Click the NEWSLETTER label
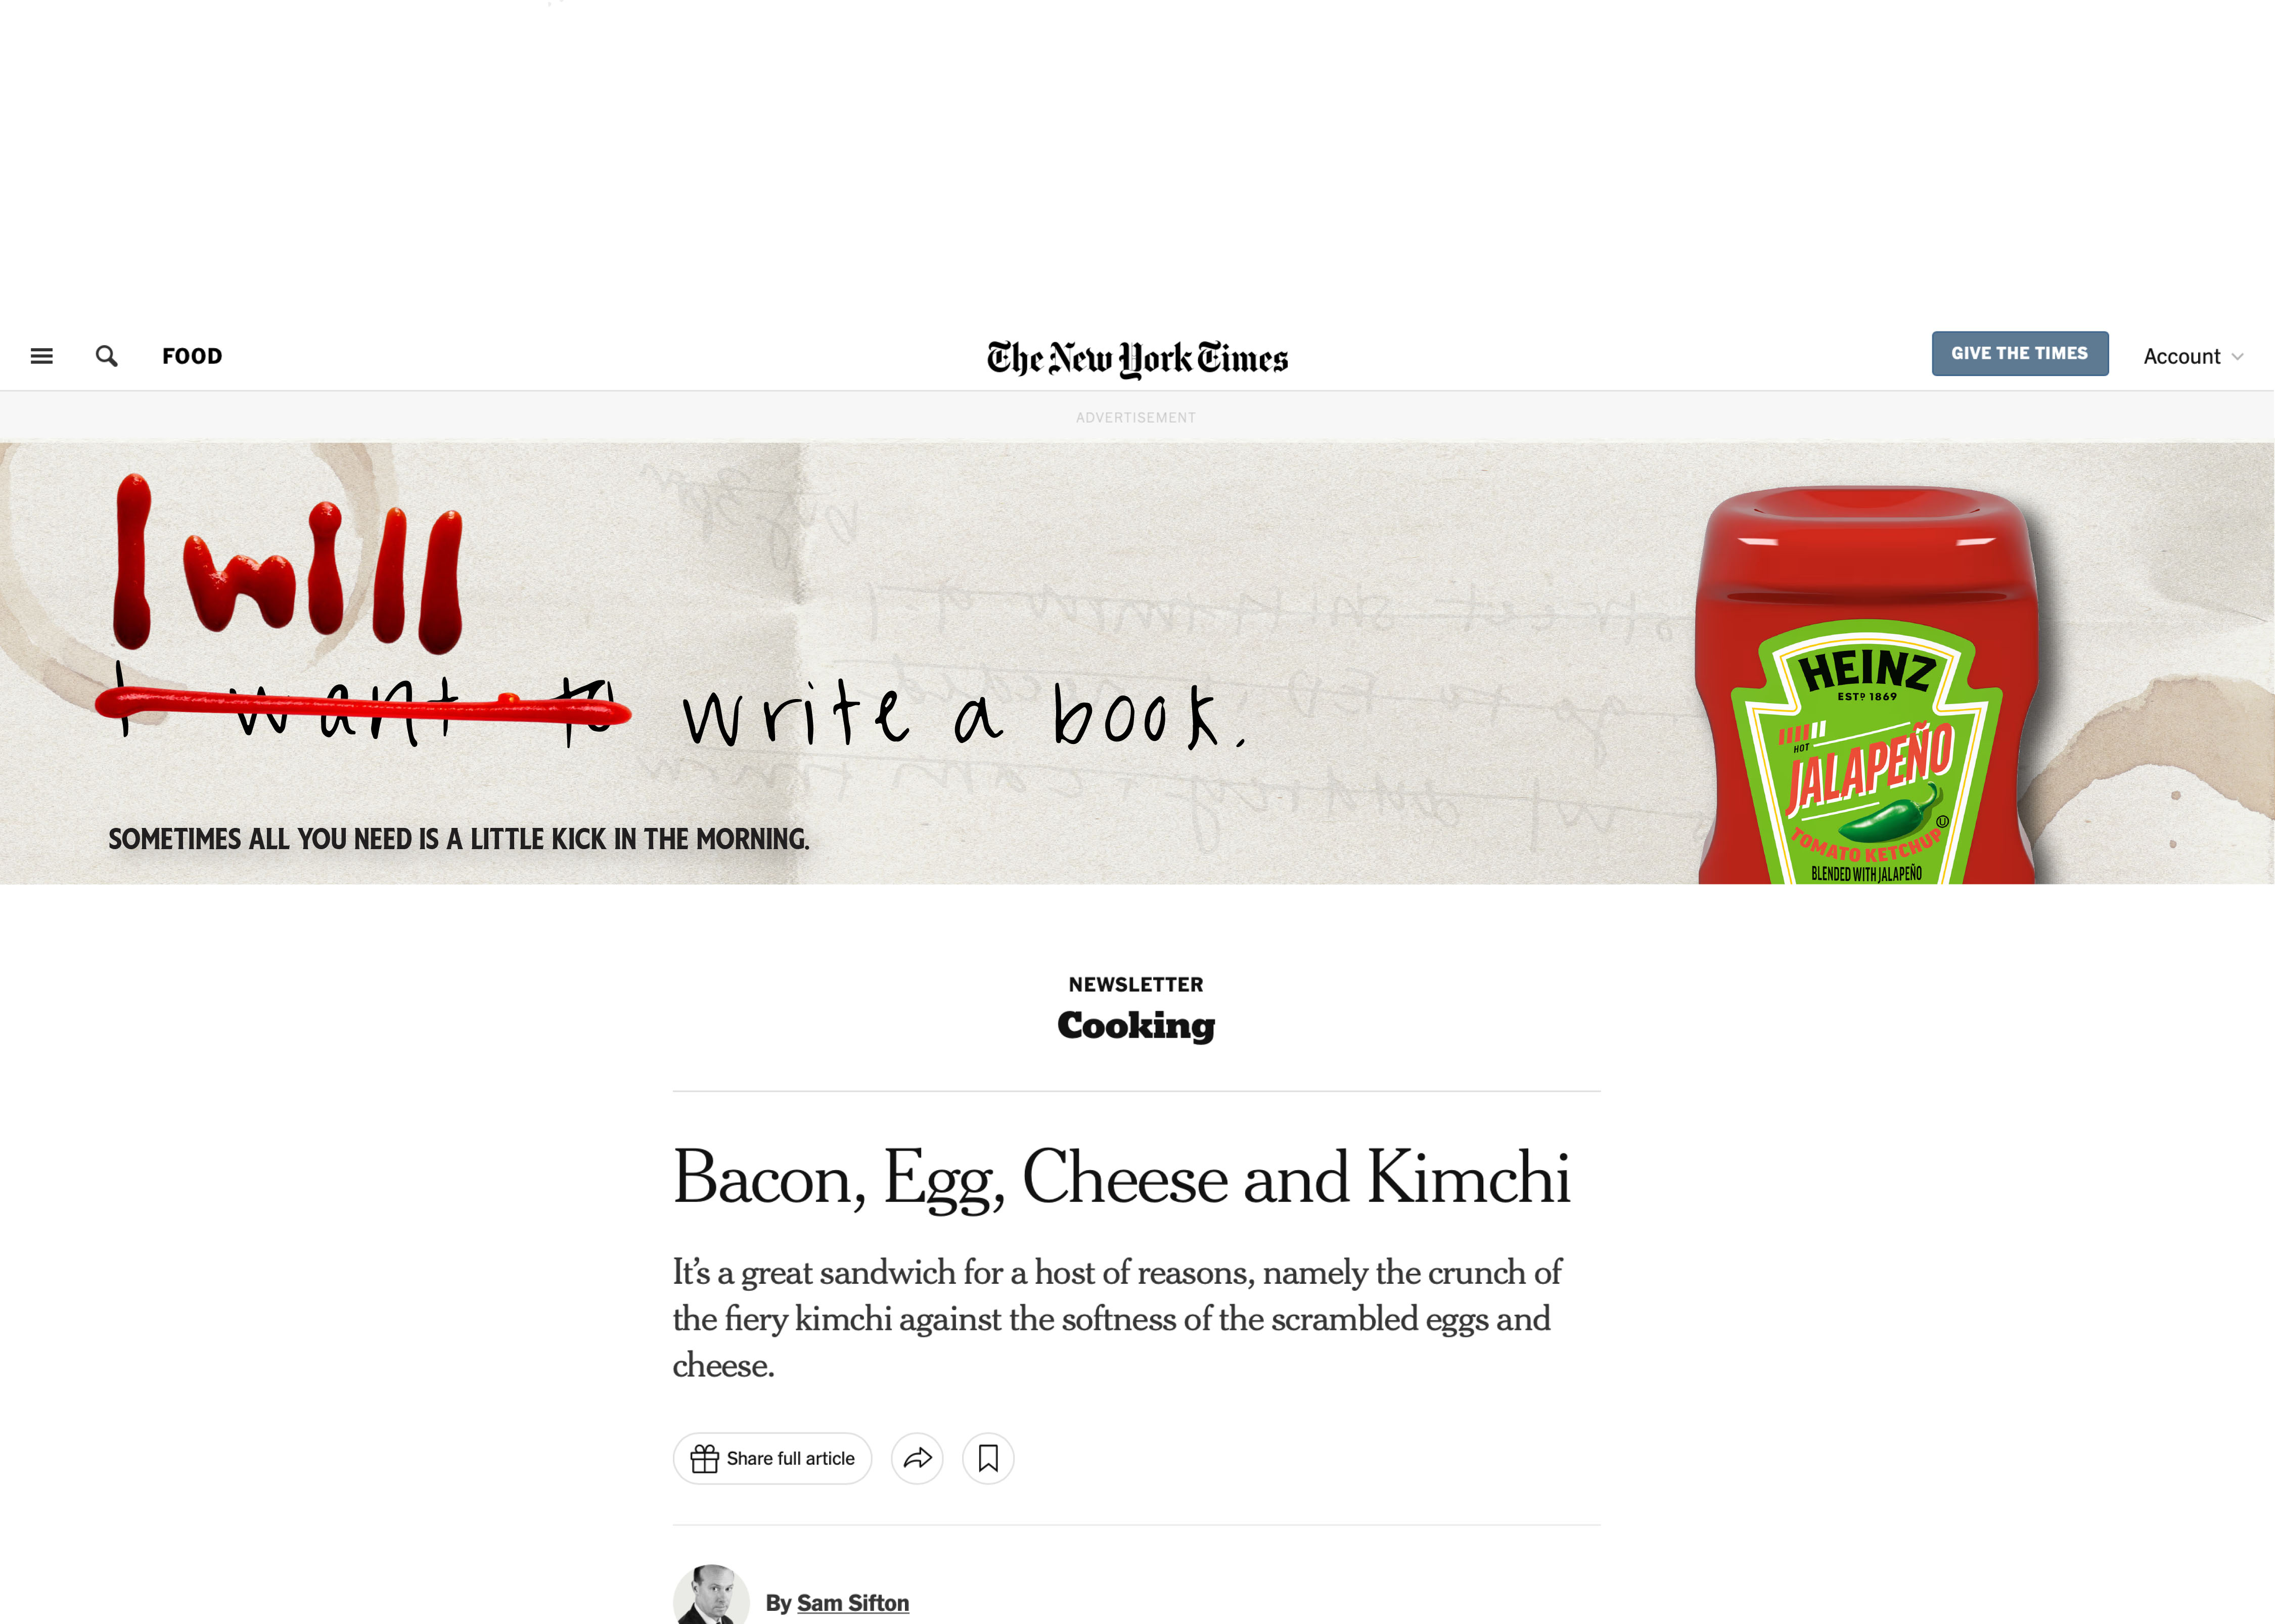The width and height of the screenshot is (2275, 1624). click(x=1136, y=985)
